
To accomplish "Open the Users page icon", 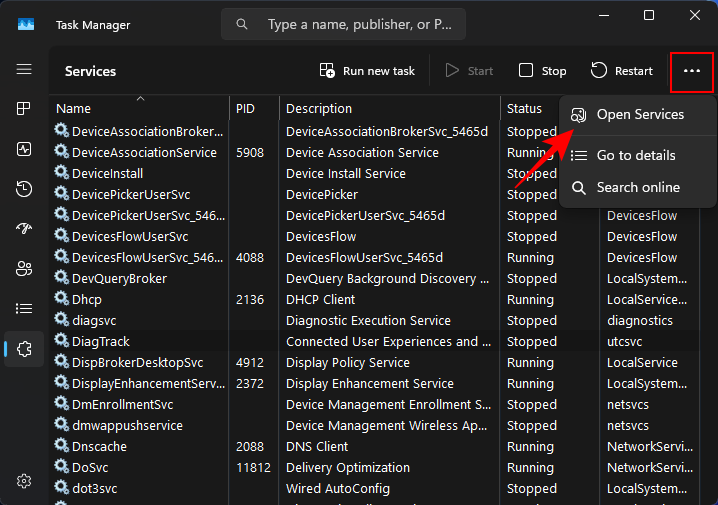I will coord(24,268).
